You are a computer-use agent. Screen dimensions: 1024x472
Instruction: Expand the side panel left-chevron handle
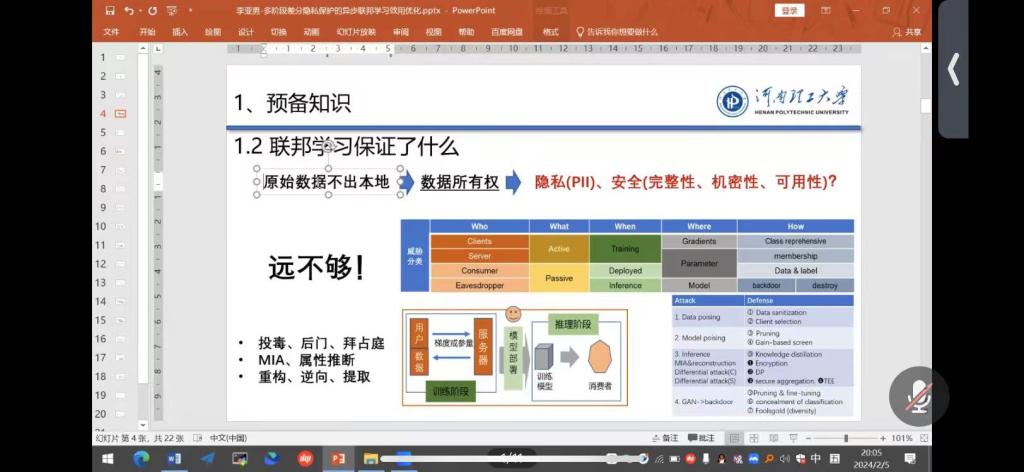[953, 69]
